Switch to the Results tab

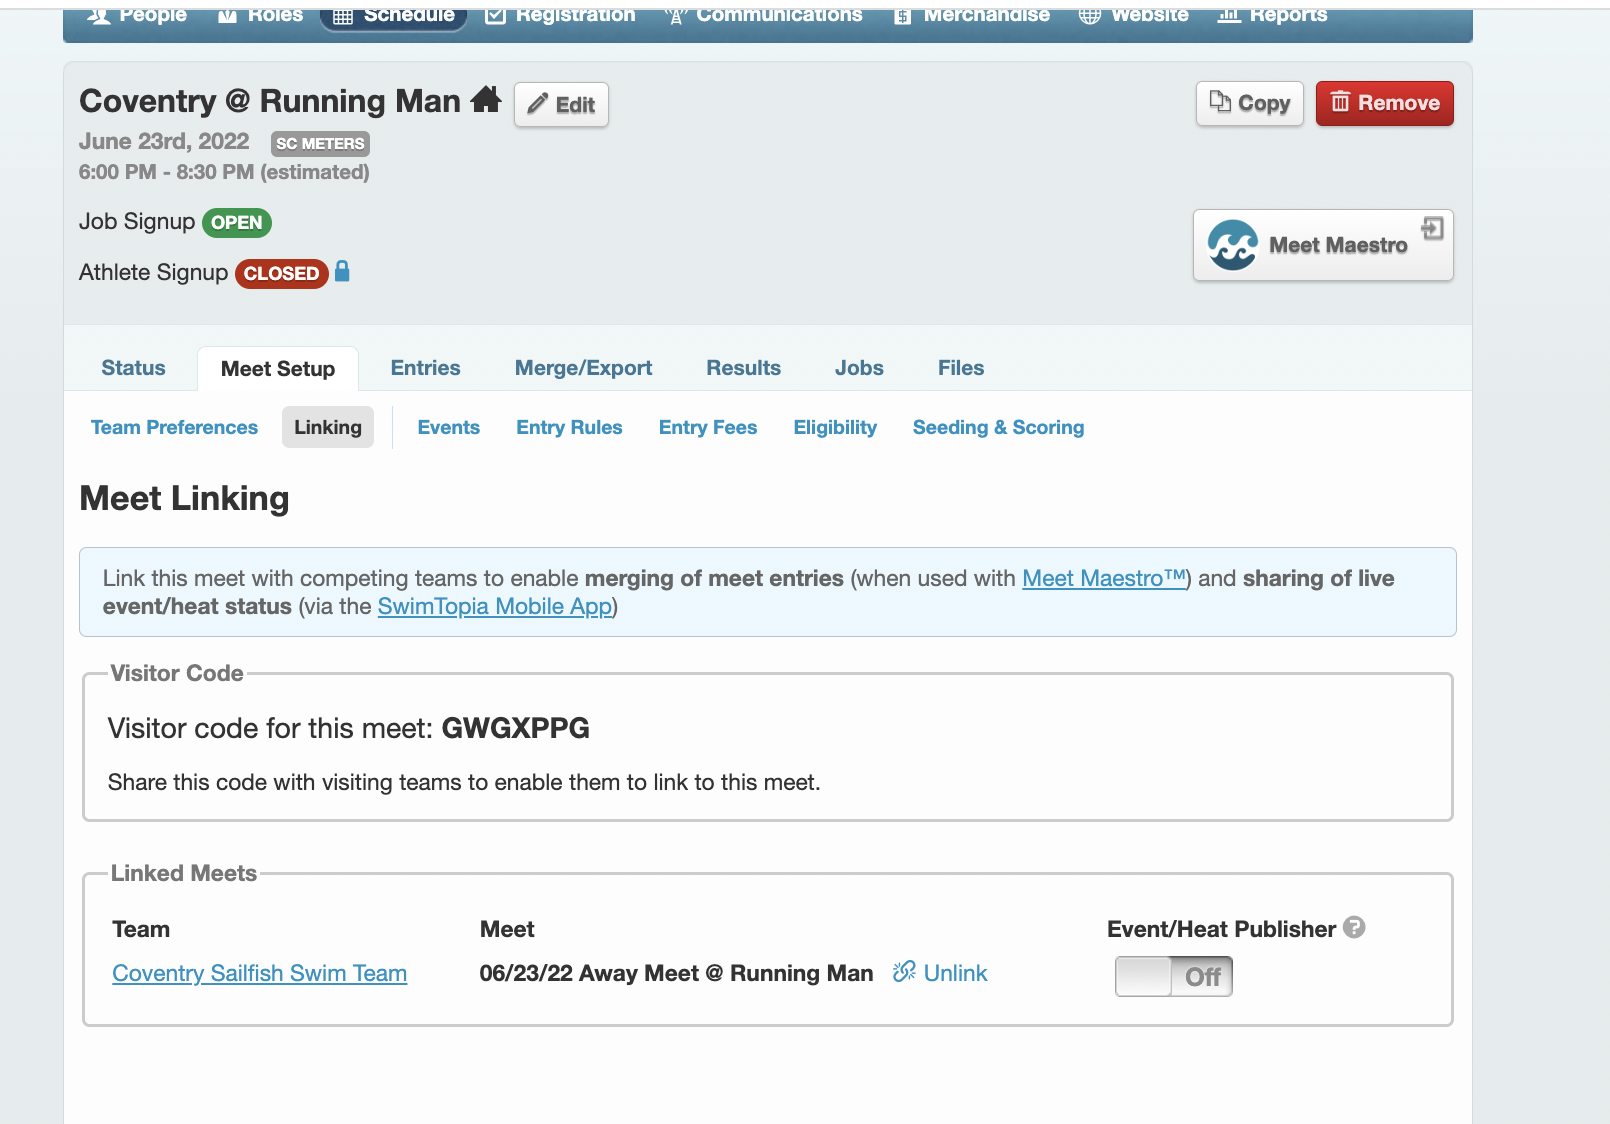[x=743, y=368]
